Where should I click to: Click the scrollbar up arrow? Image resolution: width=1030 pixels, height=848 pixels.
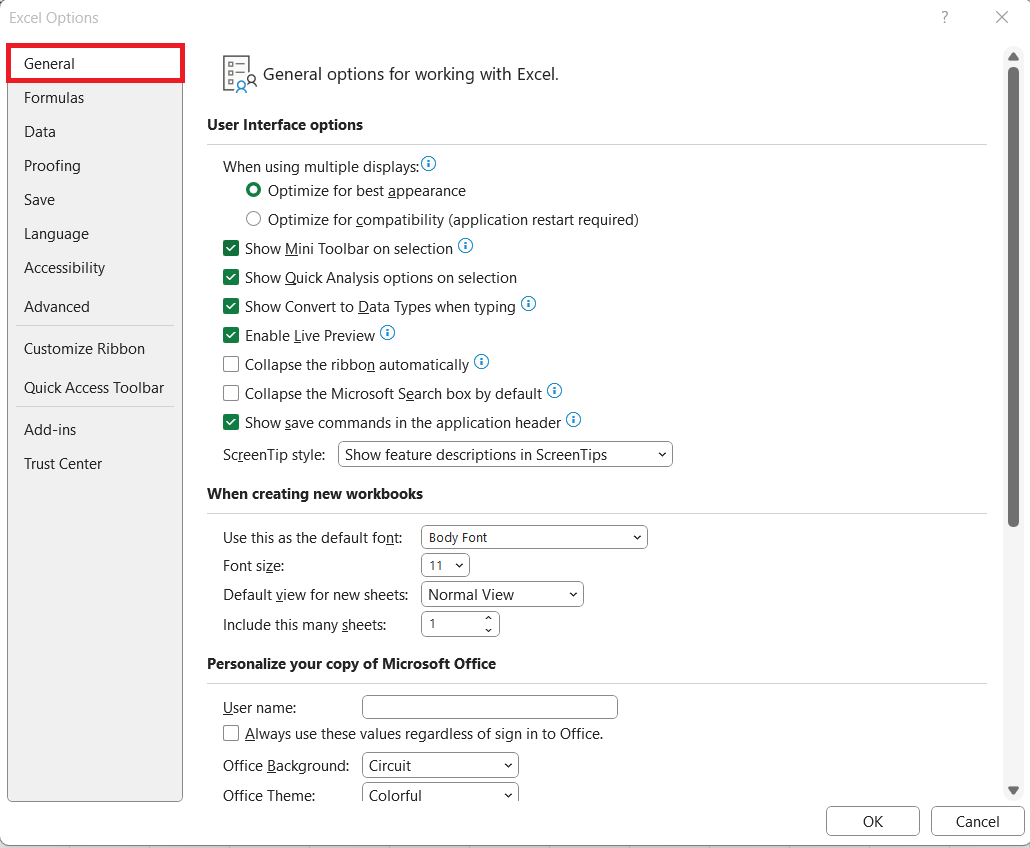tap(1014, 57)
